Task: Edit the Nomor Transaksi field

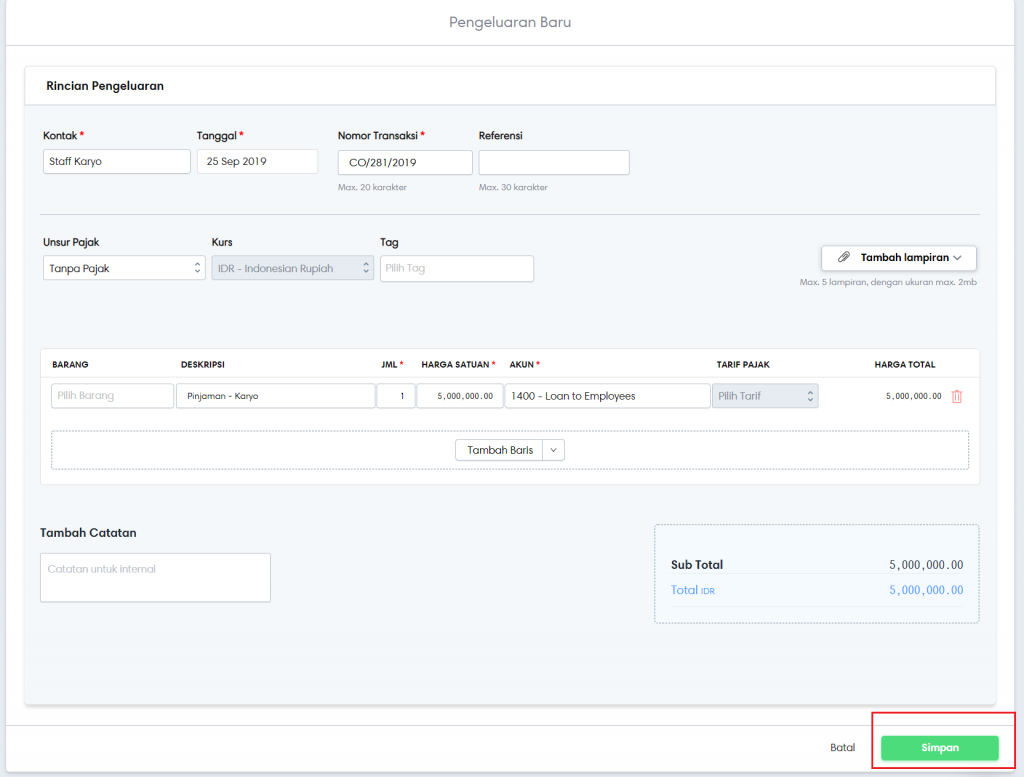Action: [405, 162]
